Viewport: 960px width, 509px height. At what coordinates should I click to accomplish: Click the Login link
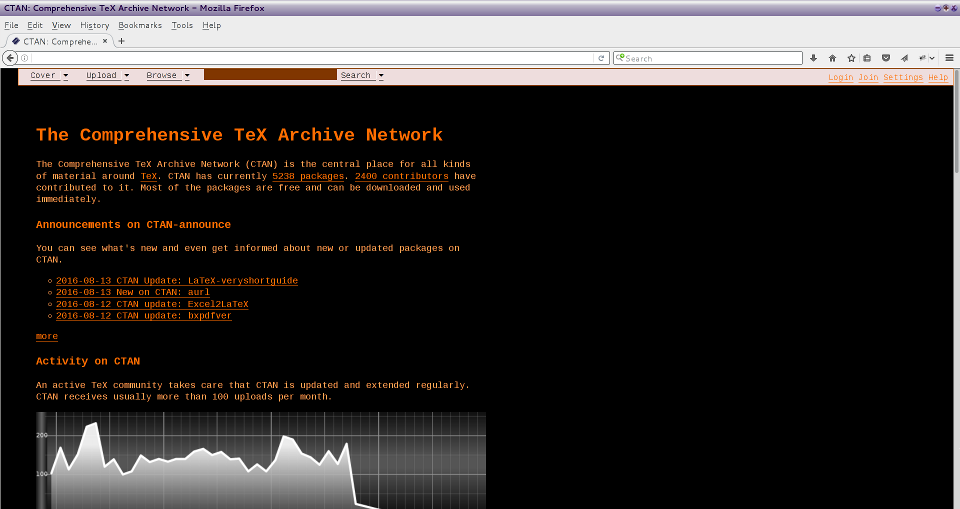point(841,77)
